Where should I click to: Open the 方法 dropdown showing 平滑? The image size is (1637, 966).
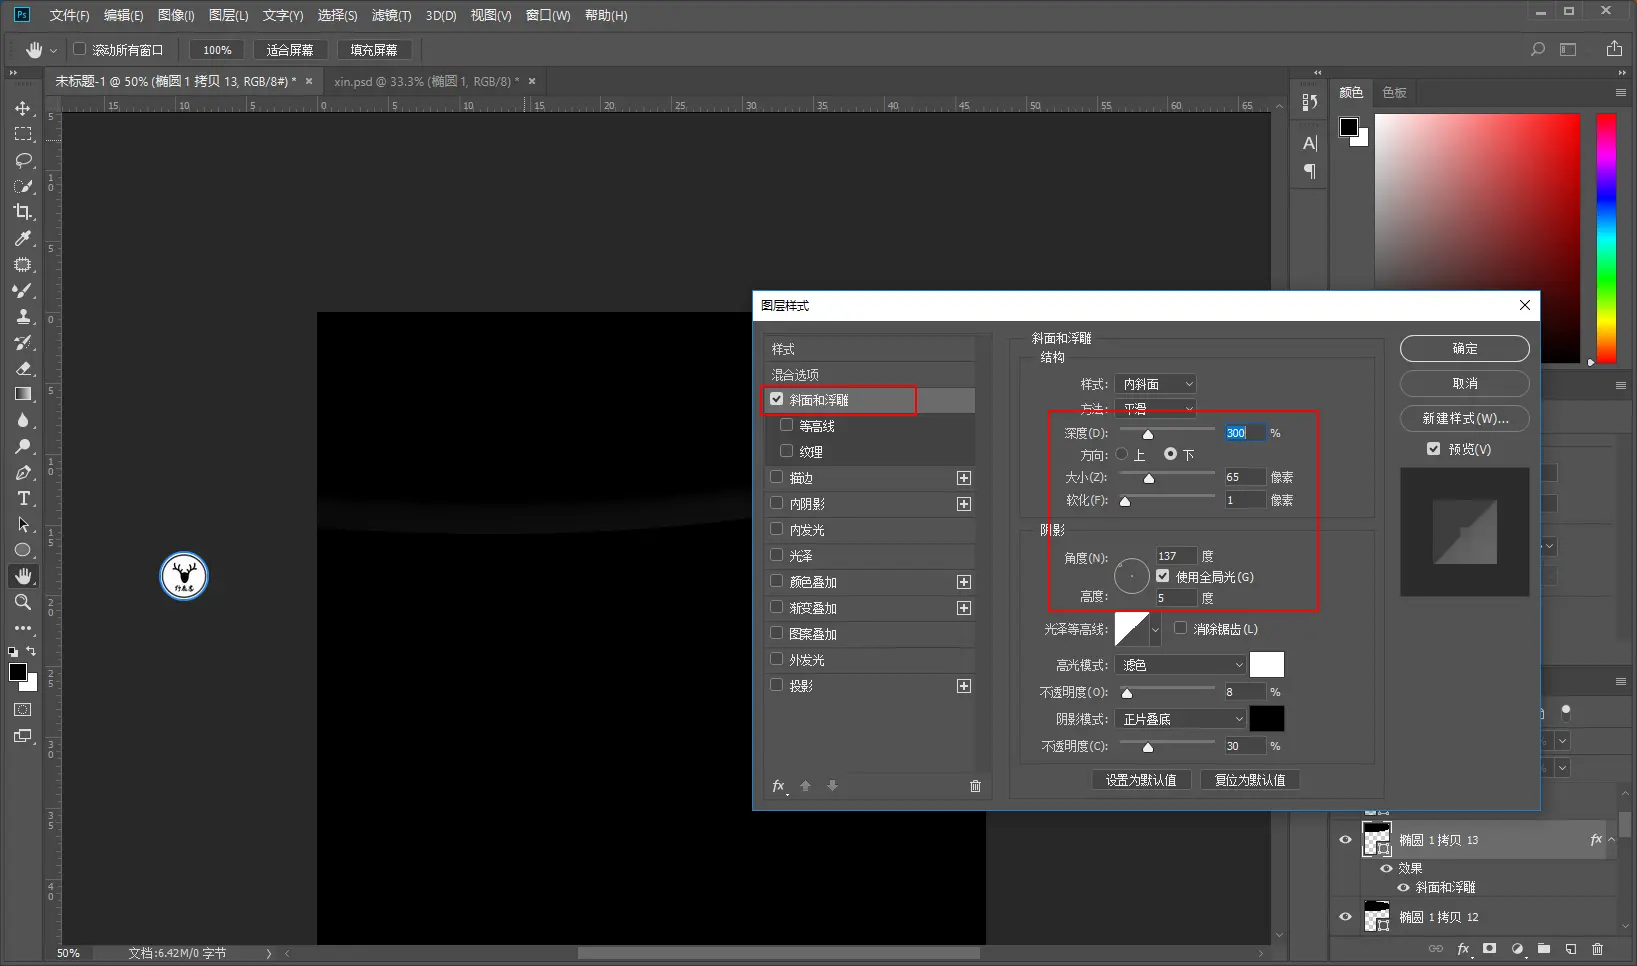click(1155, 408)
